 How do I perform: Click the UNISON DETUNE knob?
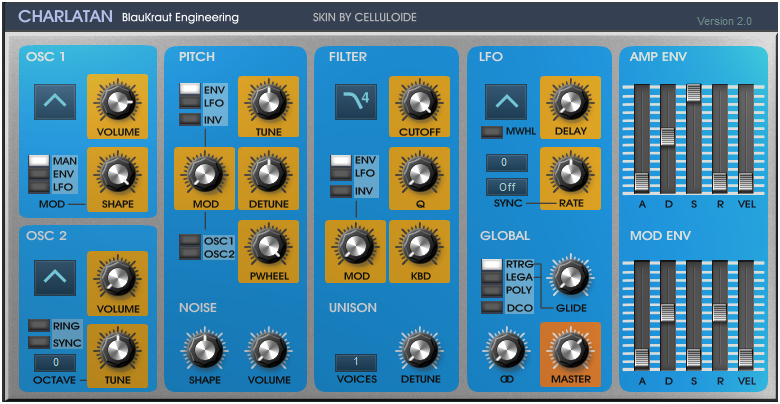point(419,351)
